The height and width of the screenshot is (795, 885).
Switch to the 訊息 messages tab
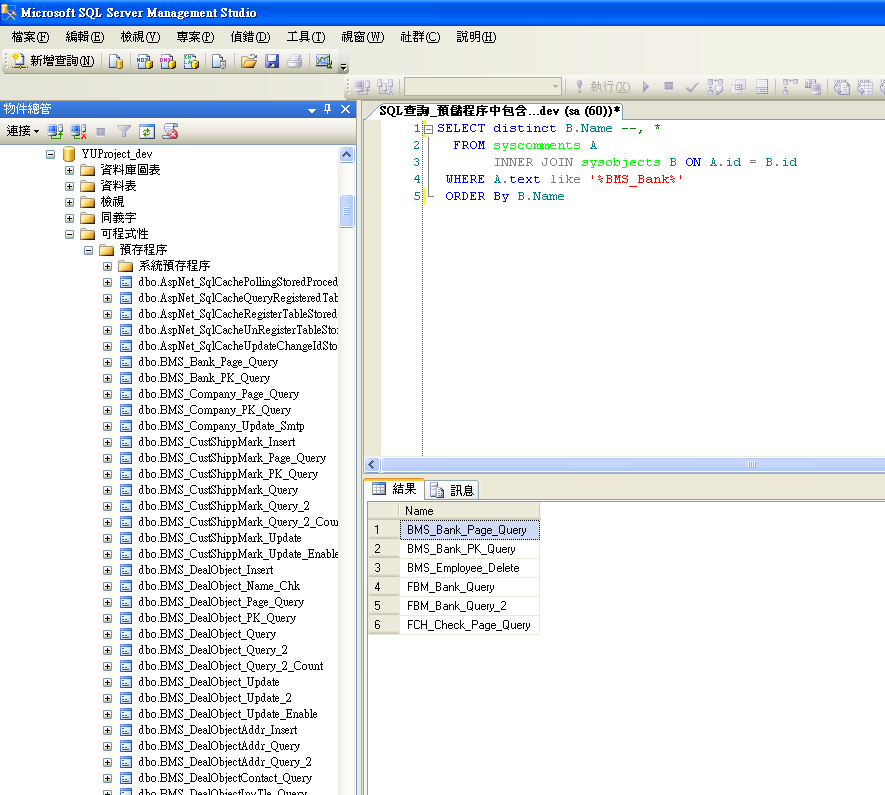click(x=452, y=490)
